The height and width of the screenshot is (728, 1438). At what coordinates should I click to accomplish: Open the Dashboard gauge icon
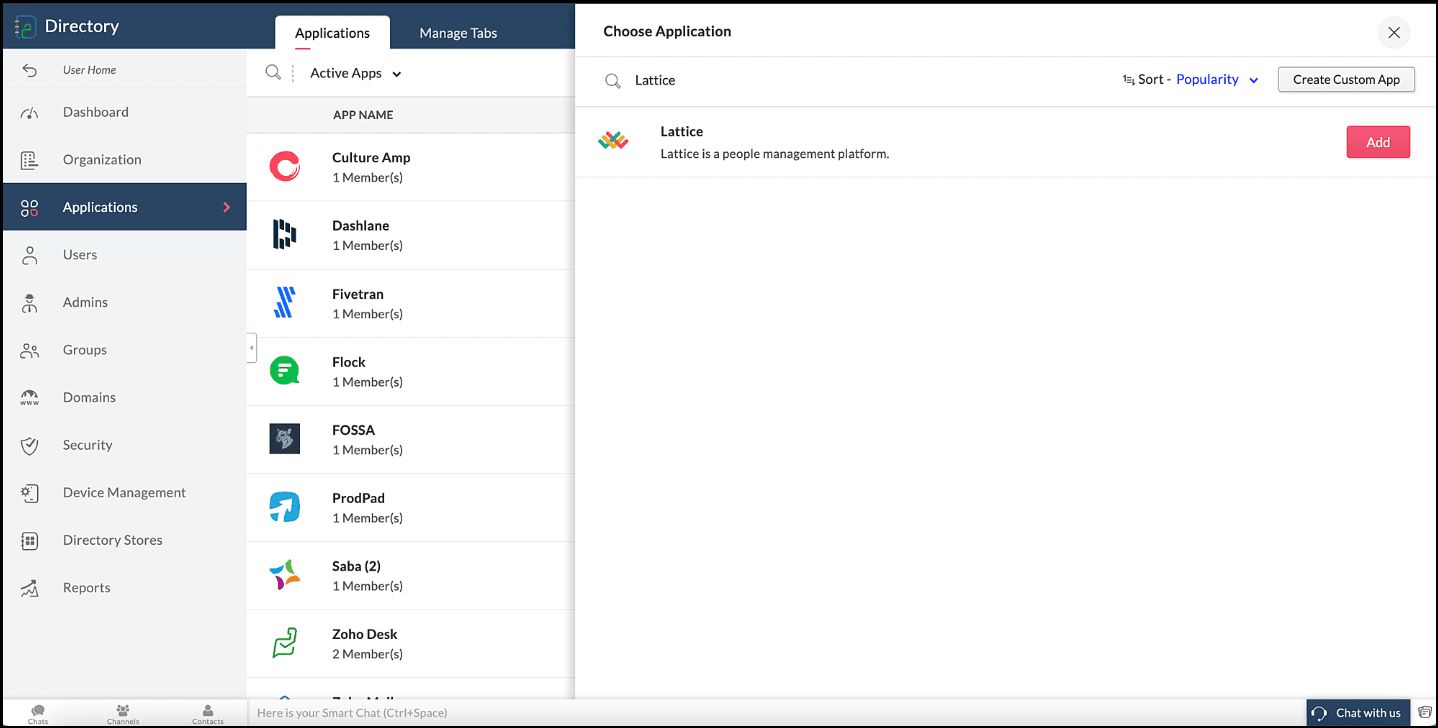(30, 112)
